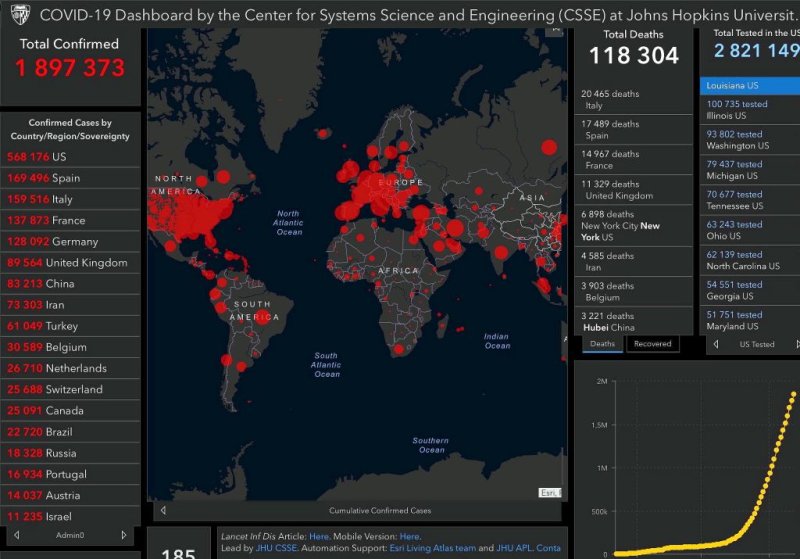Go to next US Tested panel
The width and height of the screenshot is (800, 559).
797,344
